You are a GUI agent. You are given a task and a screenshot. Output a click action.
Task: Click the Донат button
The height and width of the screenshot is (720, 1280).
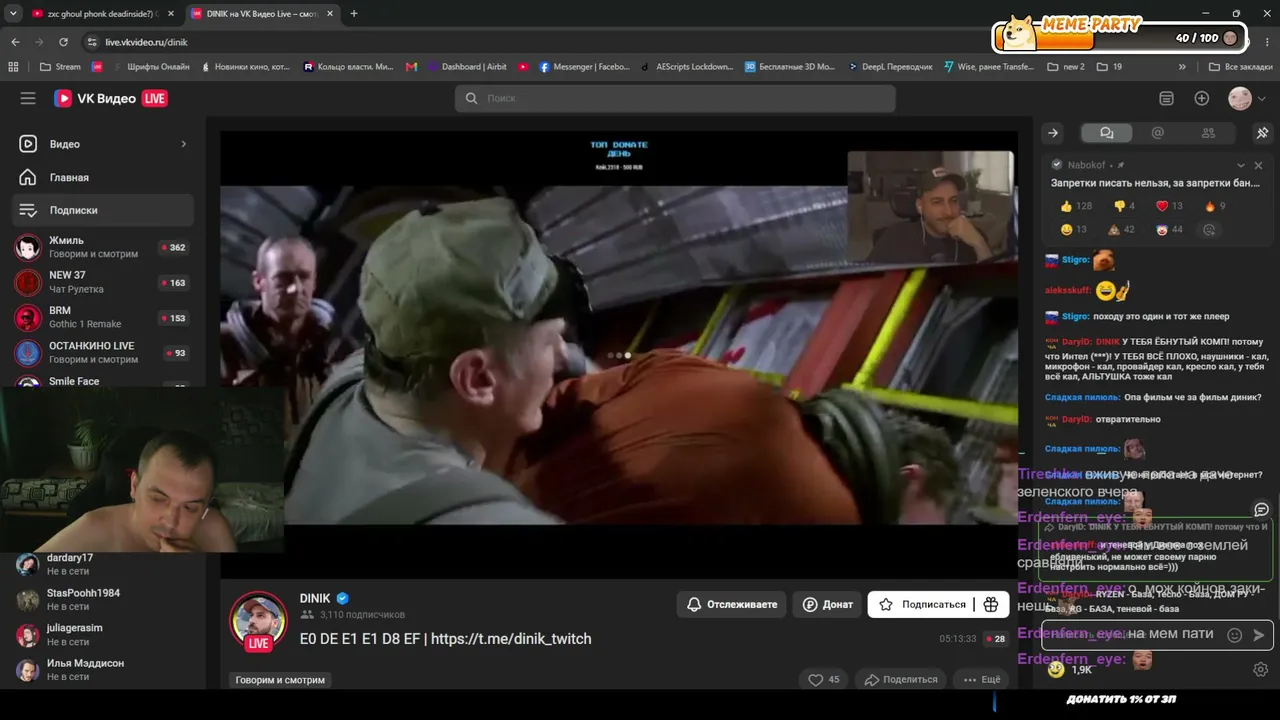[x=828, y=604]
